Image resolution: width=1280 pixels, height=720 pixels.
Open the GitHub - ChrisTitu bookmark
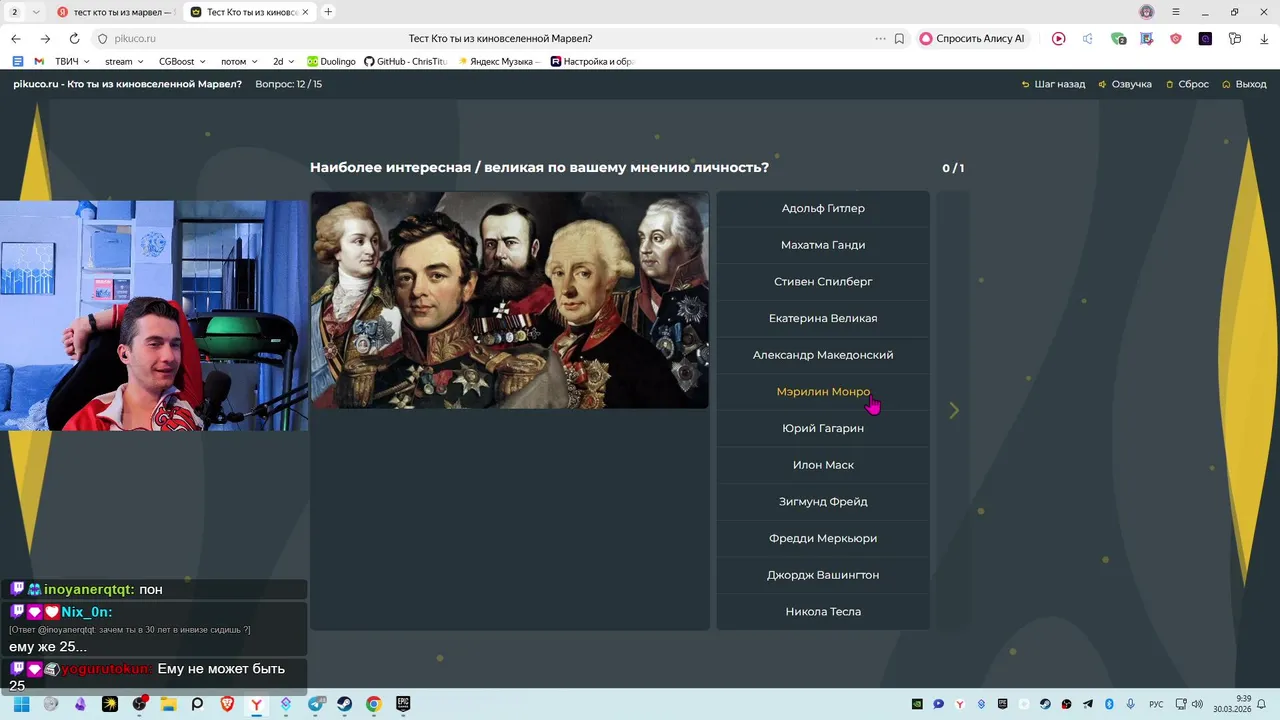point(405,61)
